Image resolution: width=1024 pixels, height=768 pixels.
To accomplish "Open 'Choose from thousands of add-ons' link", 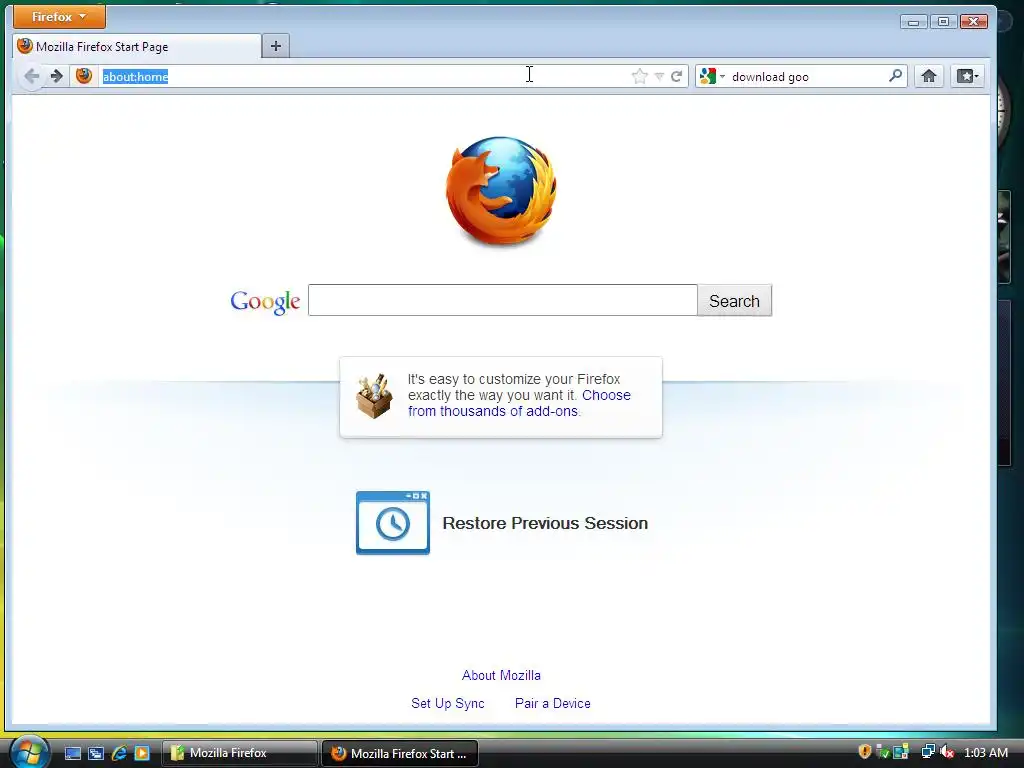I will coord(519,403).
